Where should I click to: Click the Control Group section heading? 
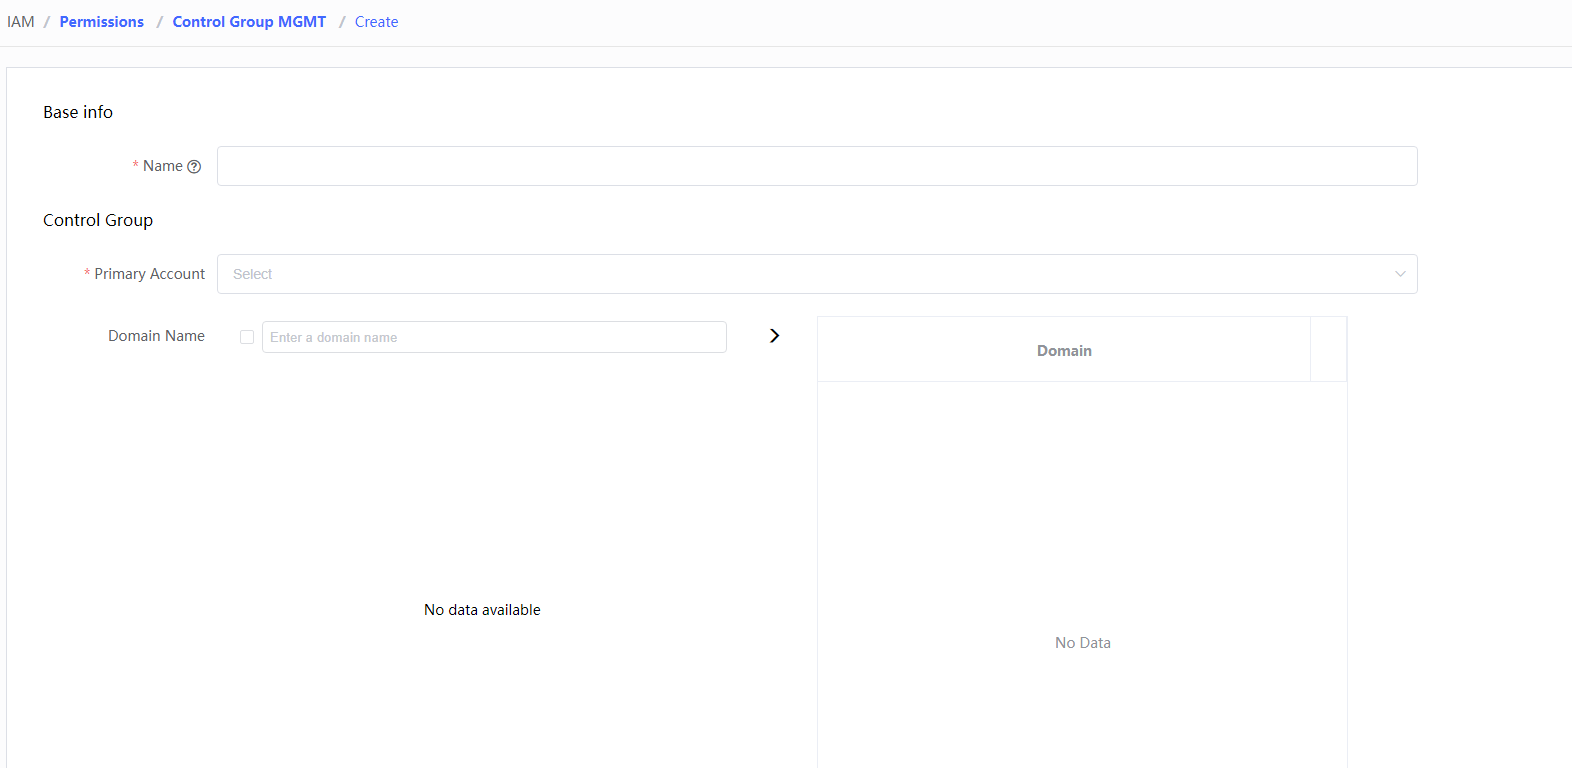tap(98, 220)
